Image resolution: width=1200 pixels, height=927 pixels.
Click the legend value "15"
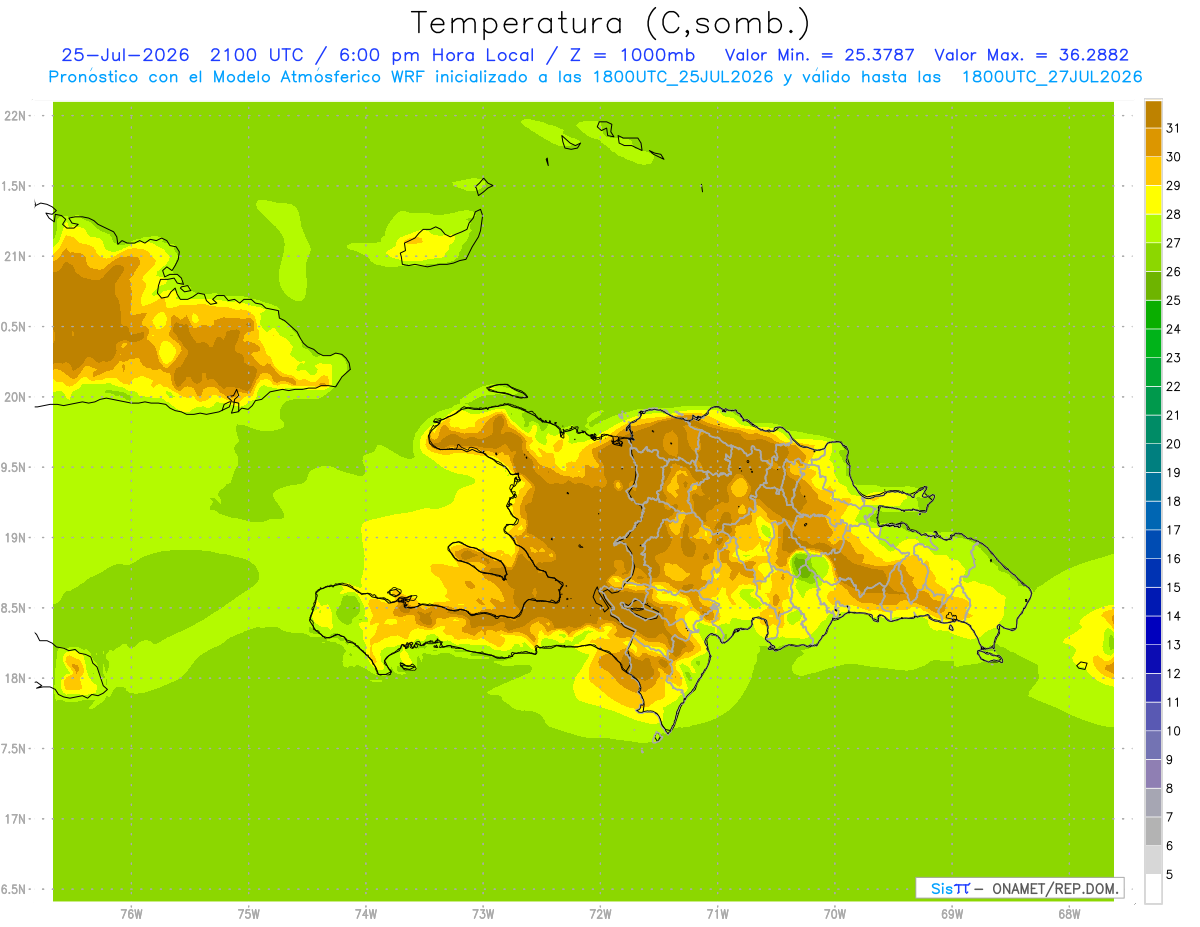point(1173,587)
